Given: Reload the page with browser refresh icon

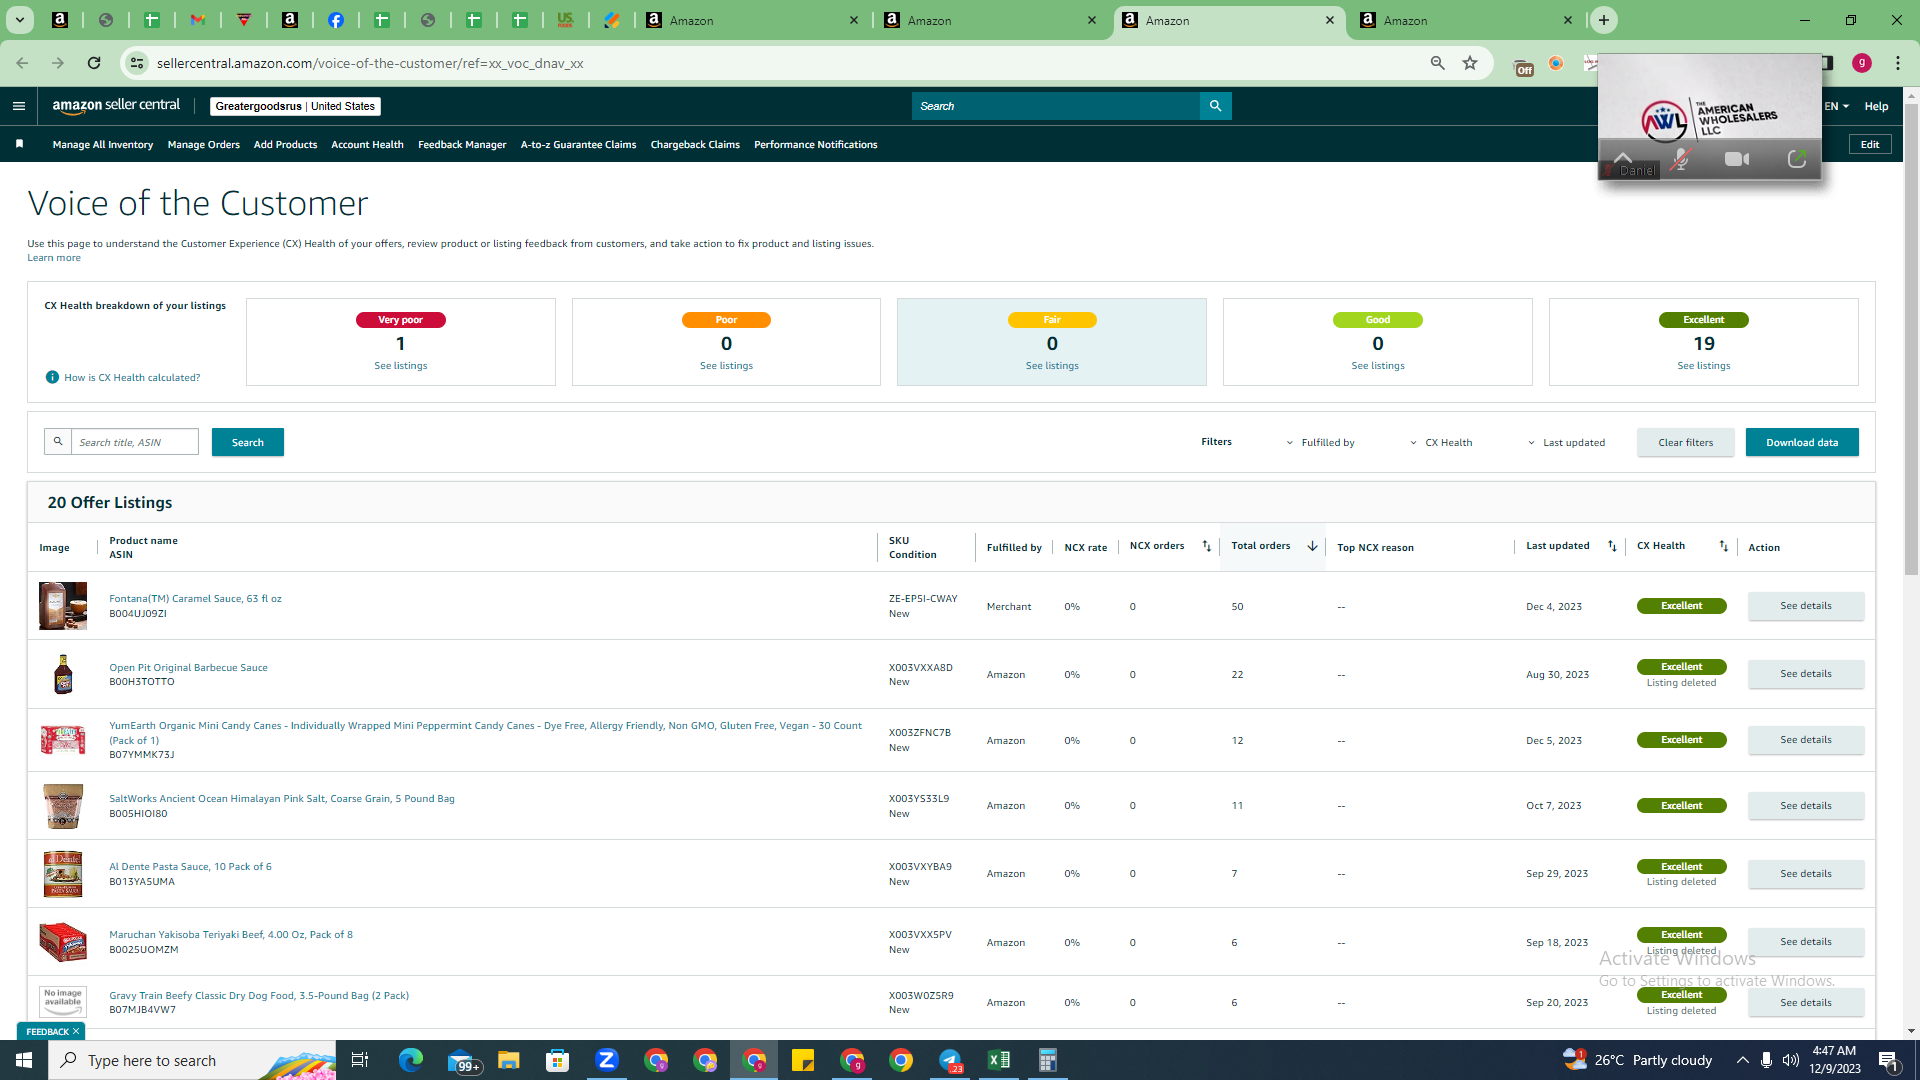Looking at the screenshot, I should tap(94, 63).
